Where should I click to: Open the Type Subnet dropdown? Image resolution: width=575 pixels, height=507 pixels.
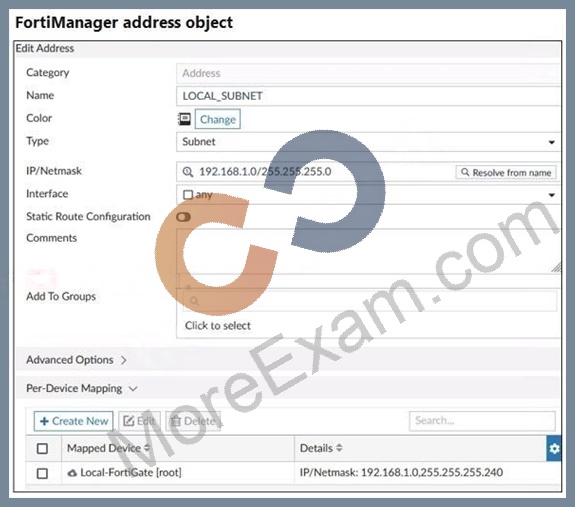368,142
